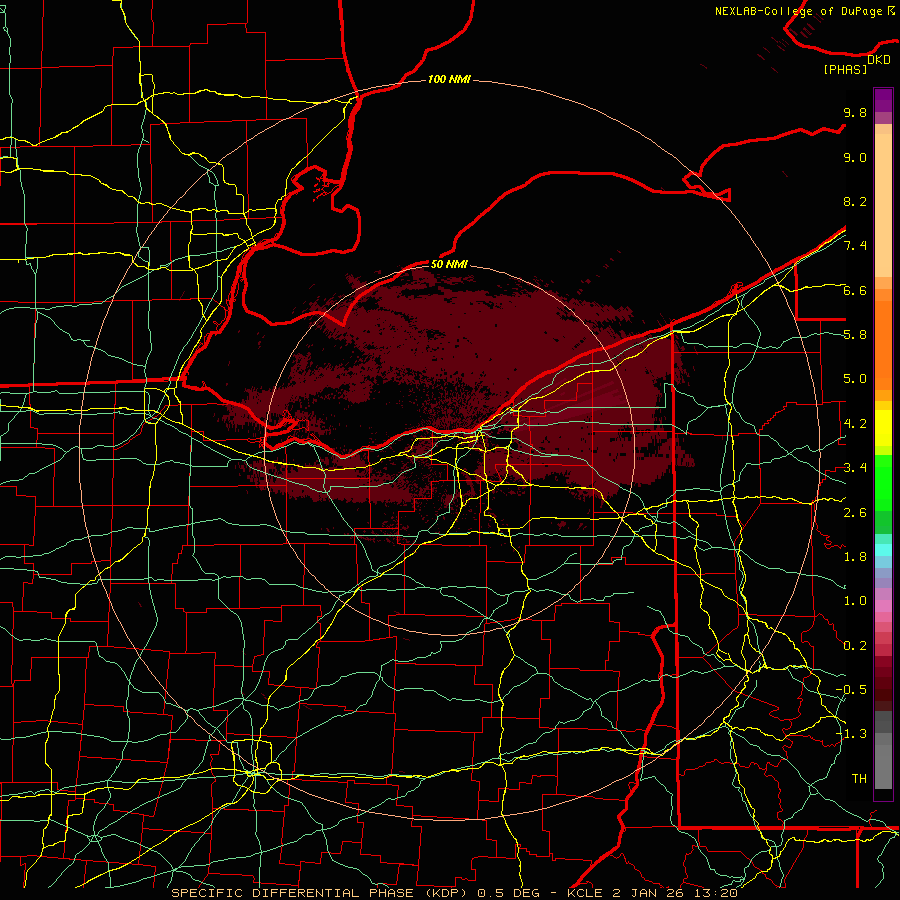
Task: Pick the dark purple swatch atop color bar
Action: point(883,100)
